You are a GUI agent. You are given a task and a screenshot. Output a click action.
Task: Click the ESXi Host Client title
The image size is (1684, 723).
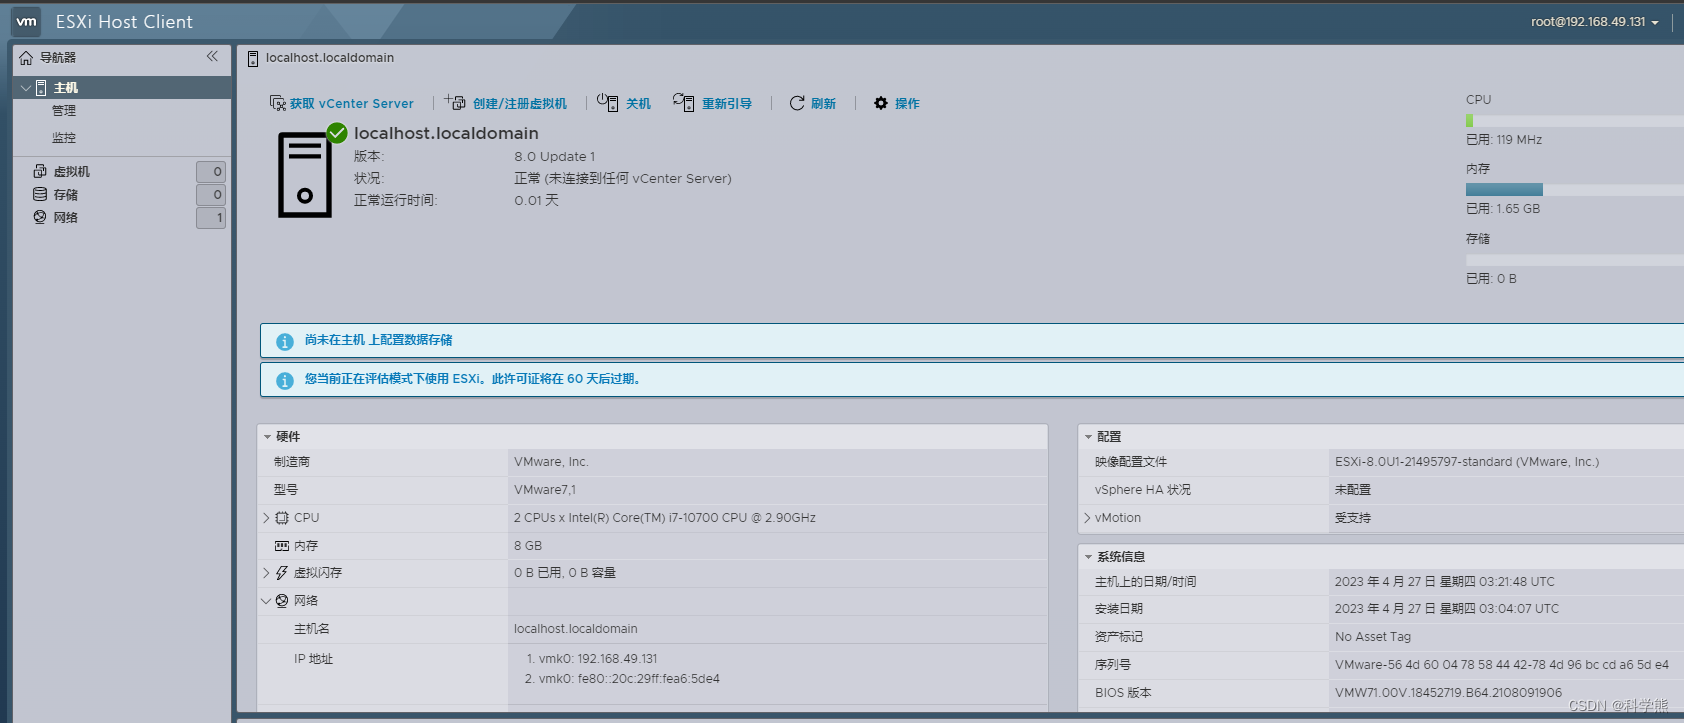coord(124,22)
